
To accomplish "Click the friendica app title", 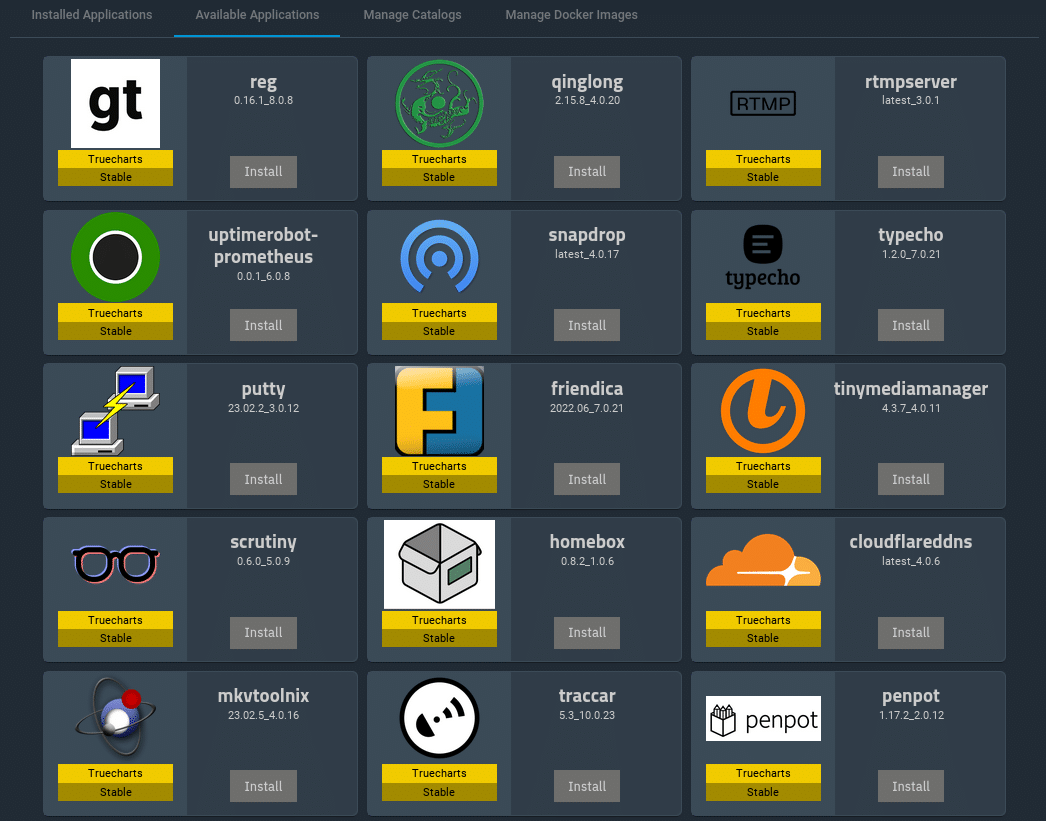I will pyautogui.click(x=587, y=388).
